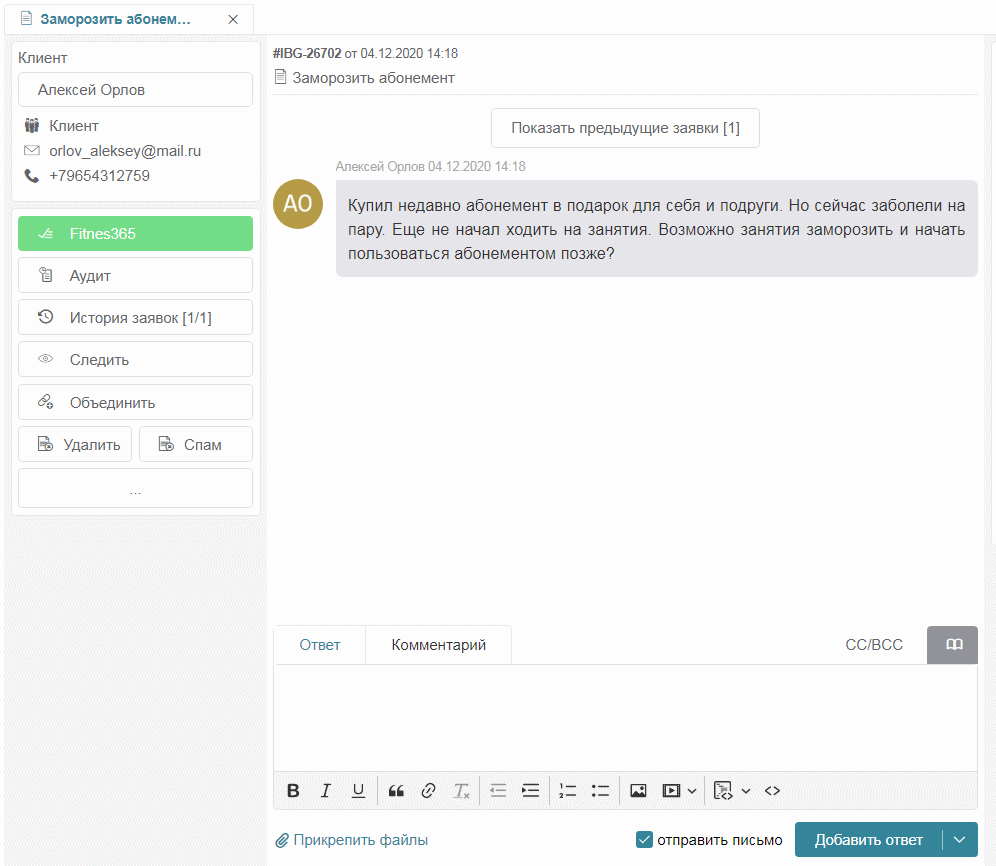Open the Аудит section

(x=135, y=275)
